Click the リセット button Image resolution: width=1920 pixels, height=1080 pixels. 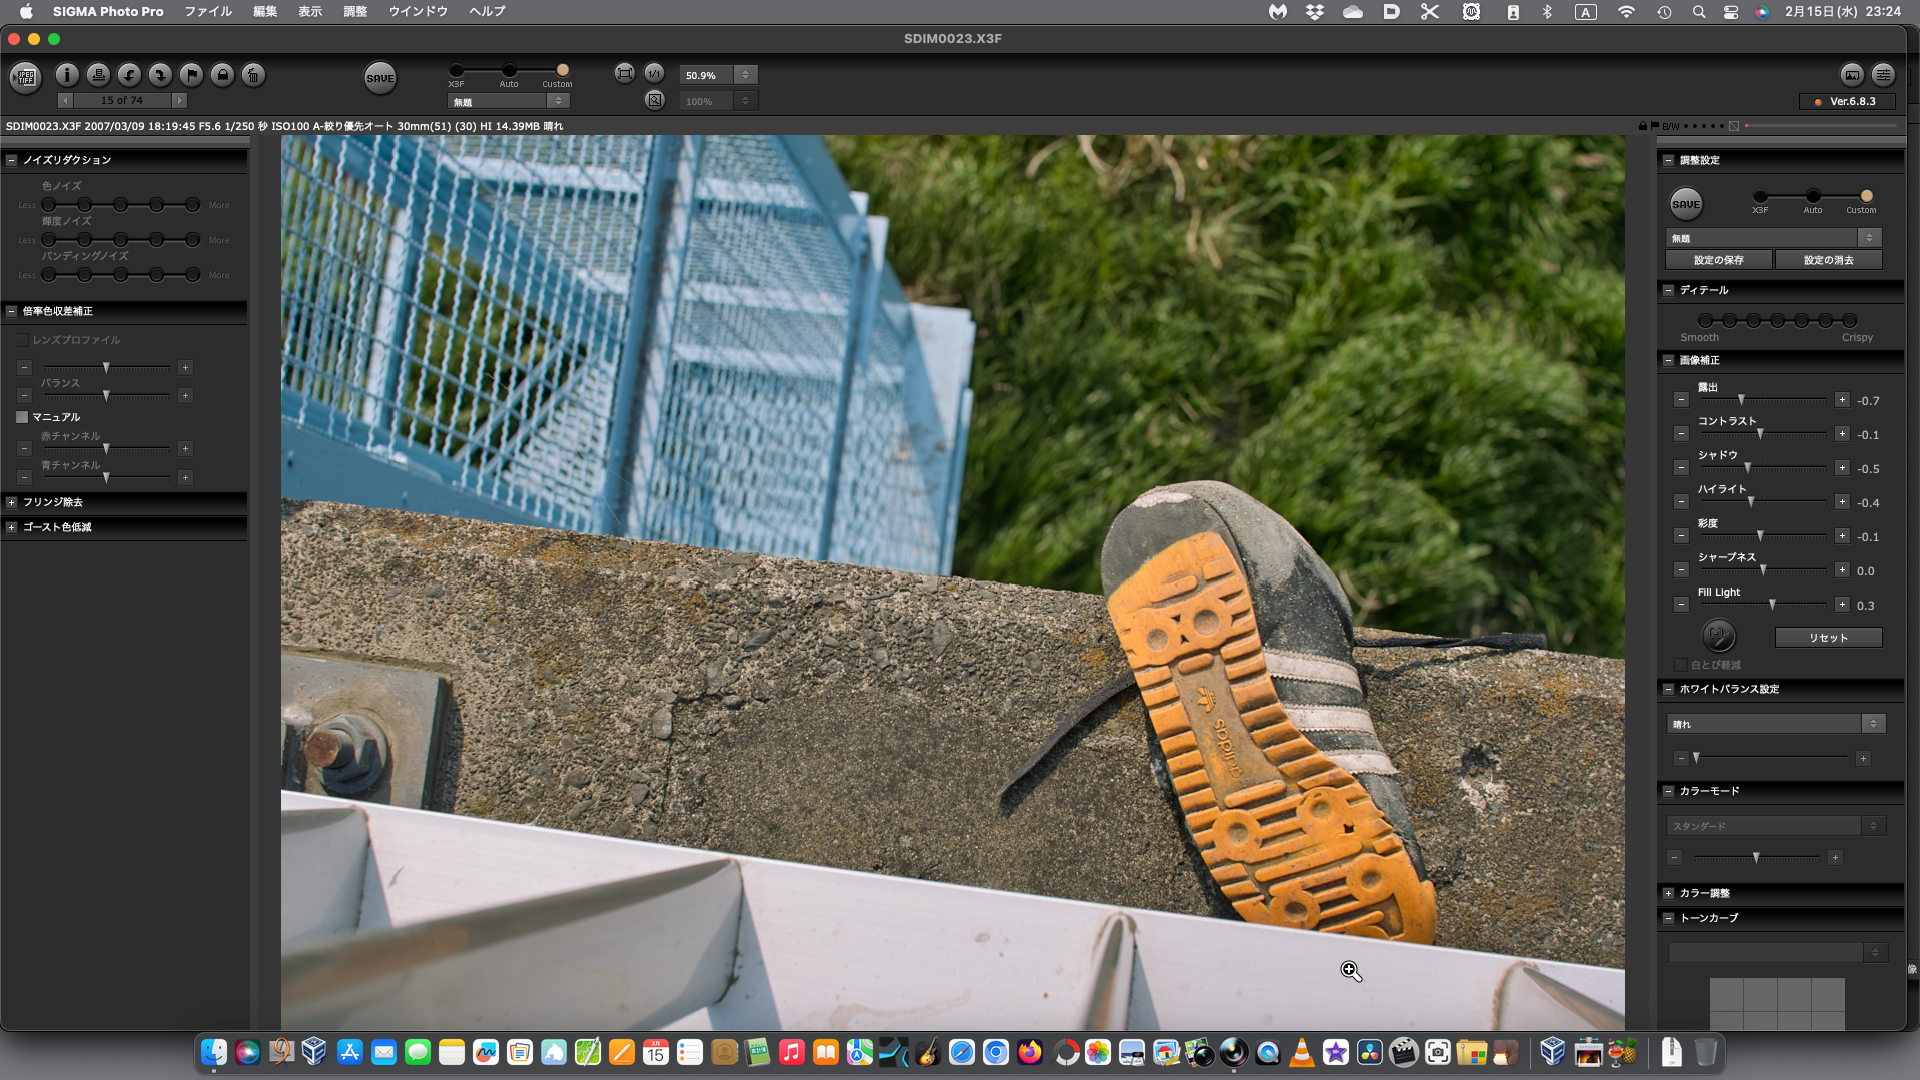coord(1828,638)
